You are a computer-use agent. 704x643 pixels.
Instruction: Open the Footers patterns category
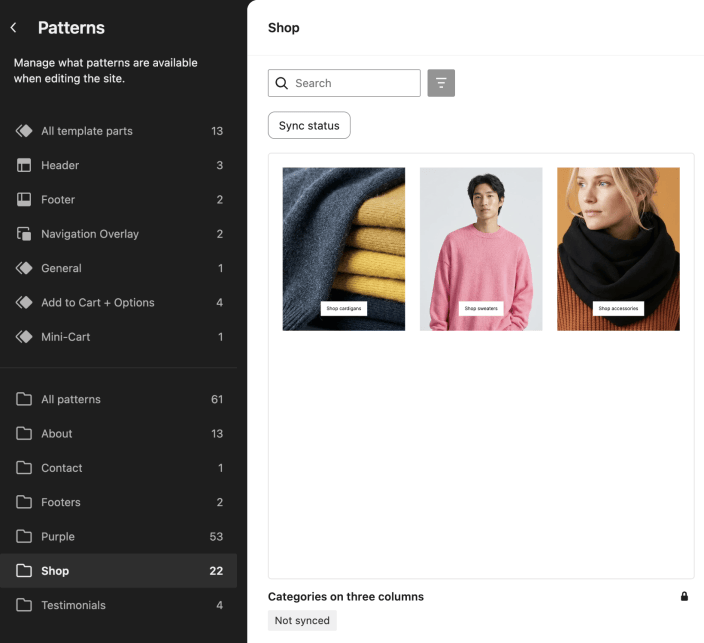pyautogui.click(x=119, y=502)
